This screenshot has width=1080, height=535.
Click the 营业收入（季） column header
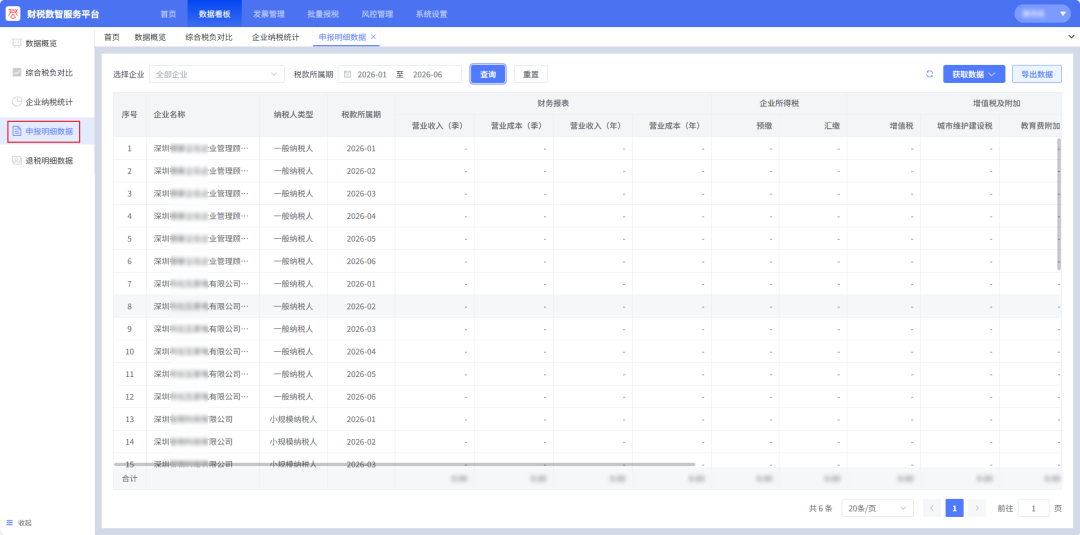tap(436, 126)
